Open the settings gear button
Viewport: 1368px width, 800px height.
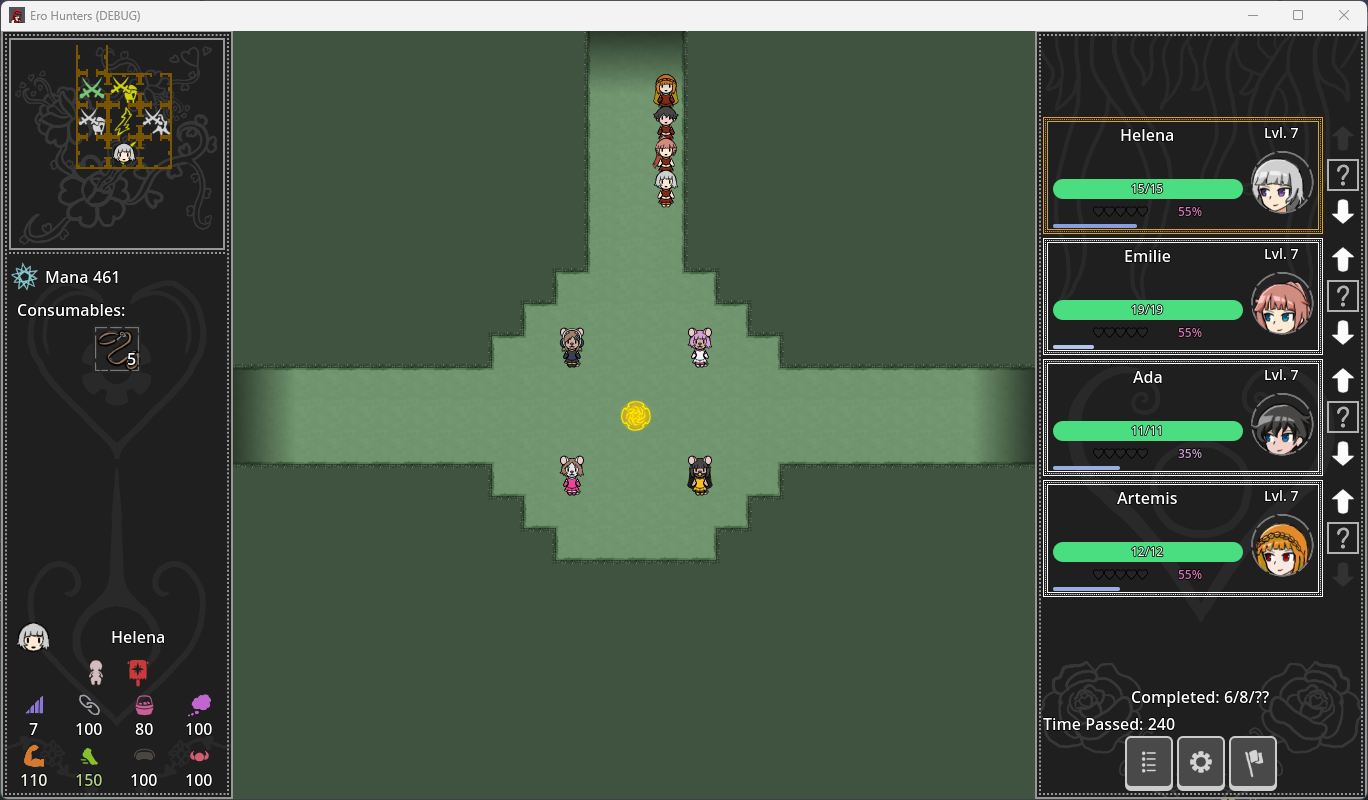tap(1201, 762)
